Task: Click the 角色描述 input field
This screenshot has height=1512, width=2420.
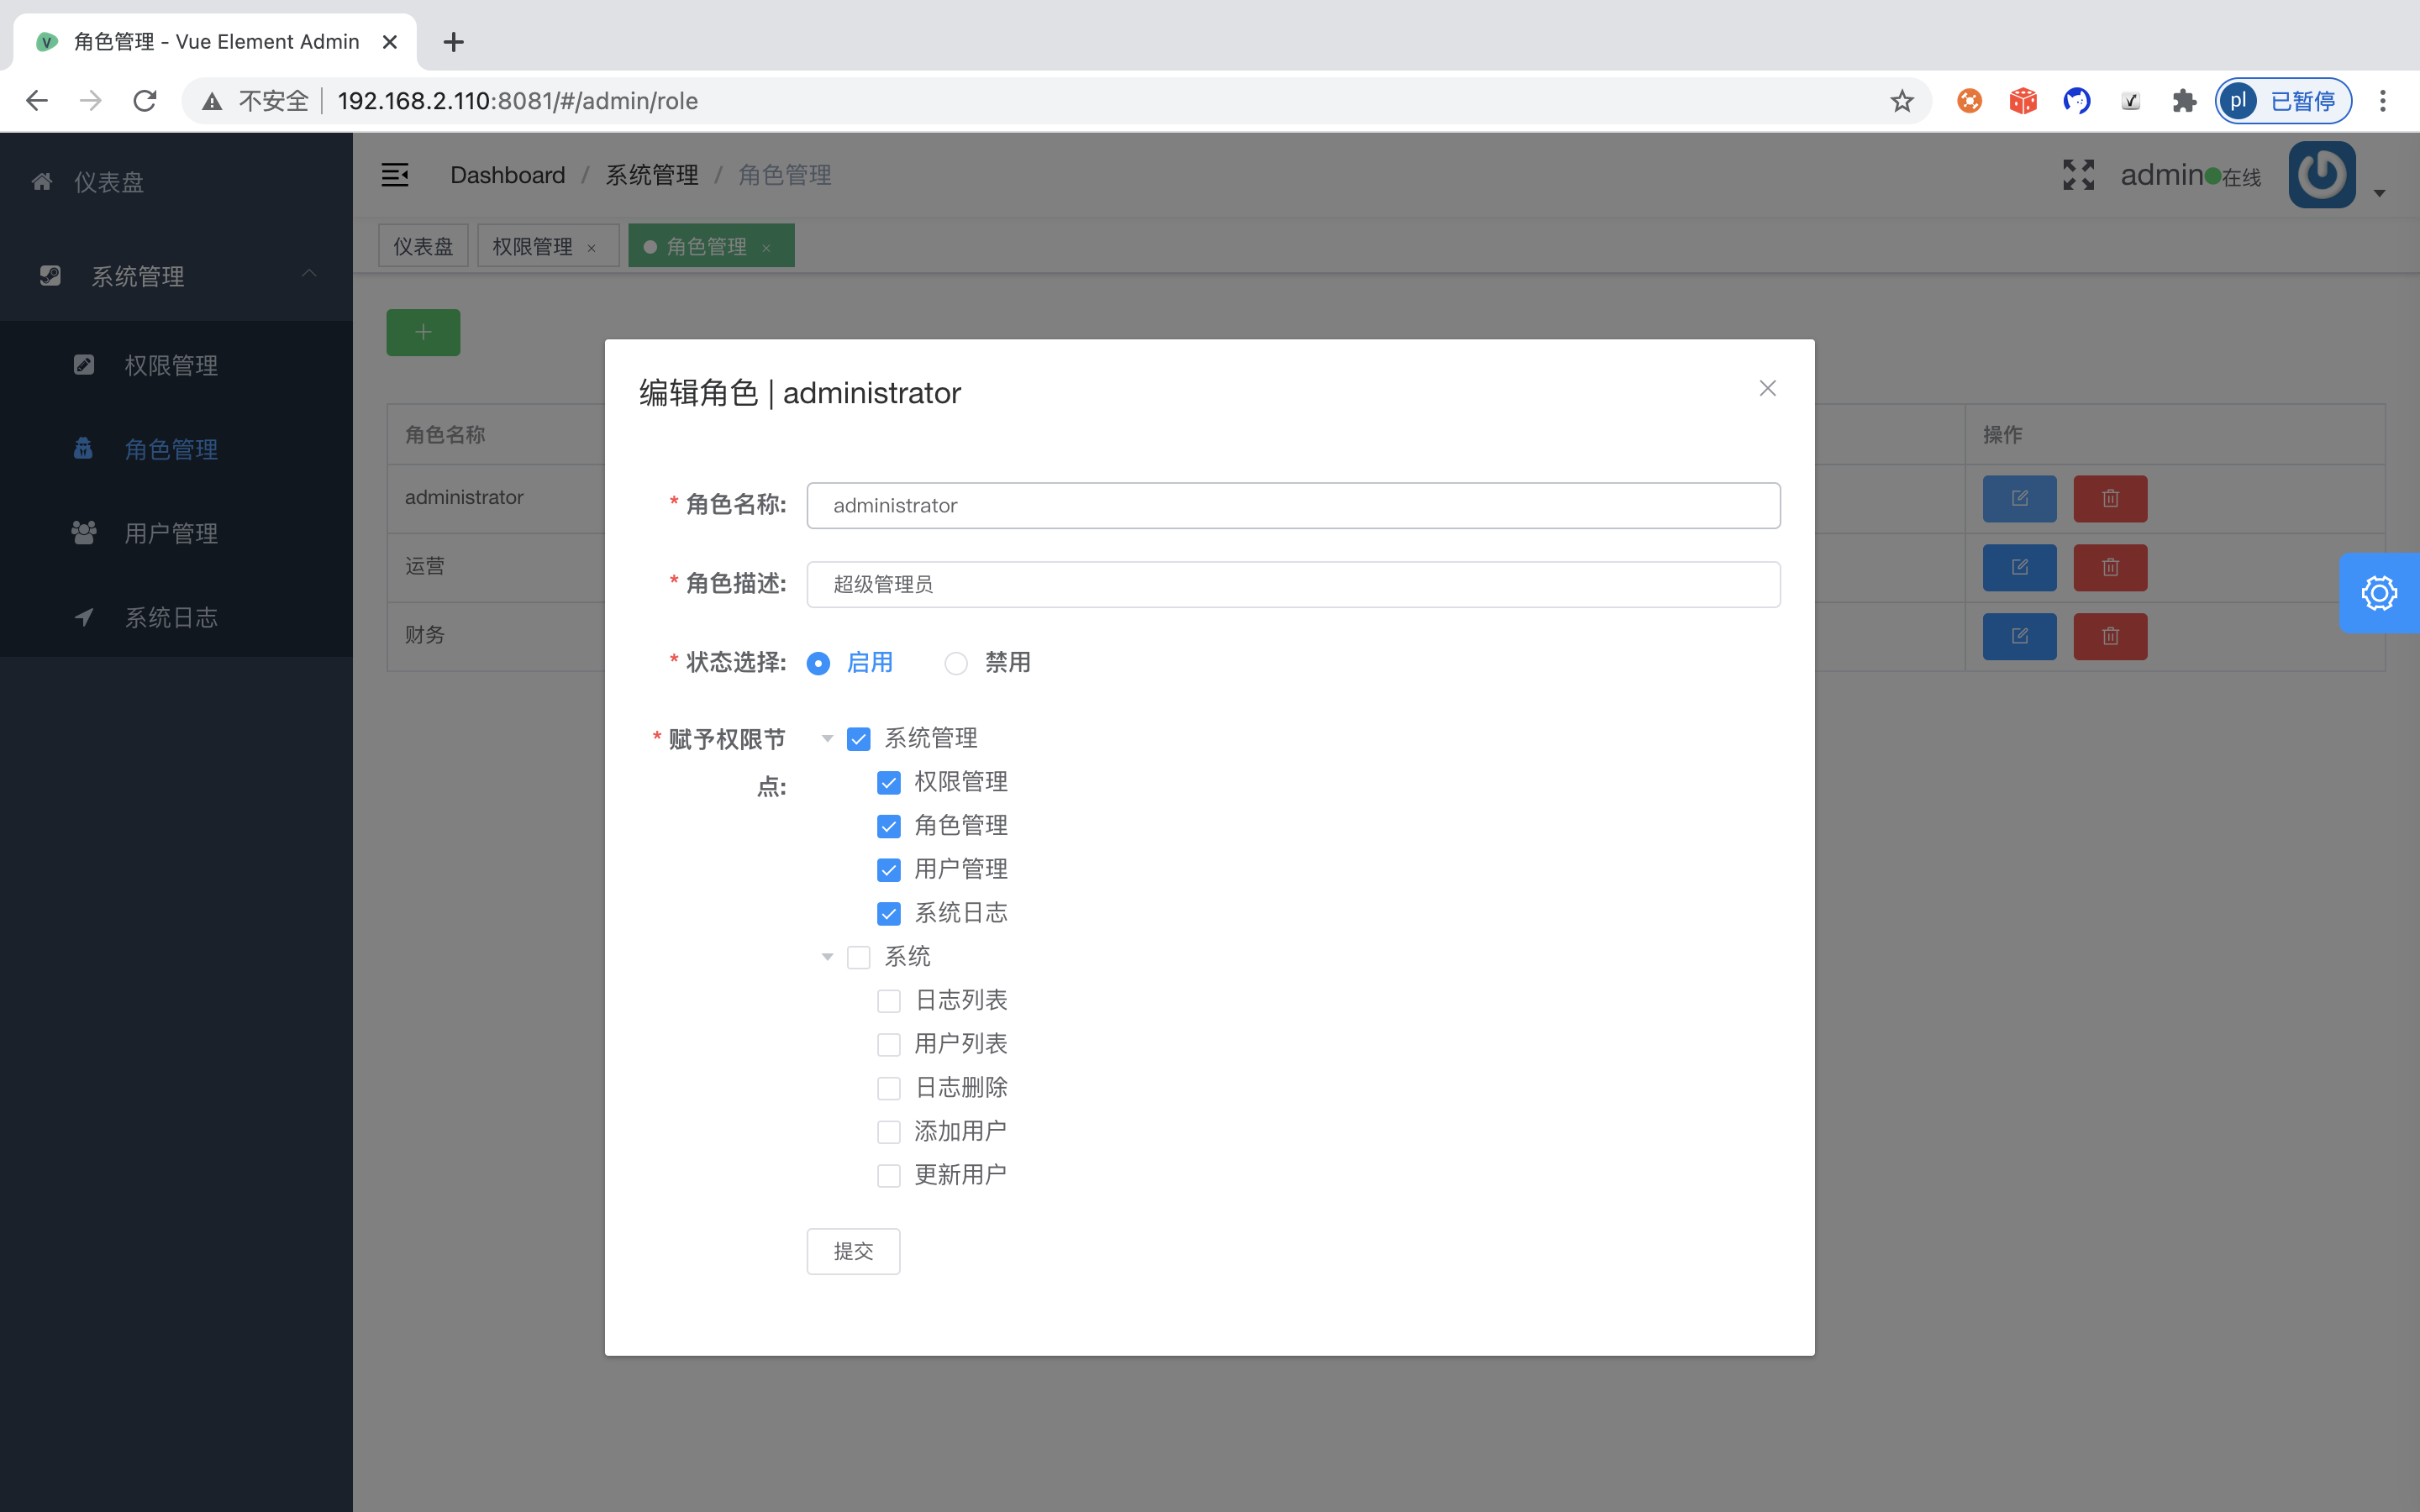Action: pyautogui.click(x=1292, y=584)
